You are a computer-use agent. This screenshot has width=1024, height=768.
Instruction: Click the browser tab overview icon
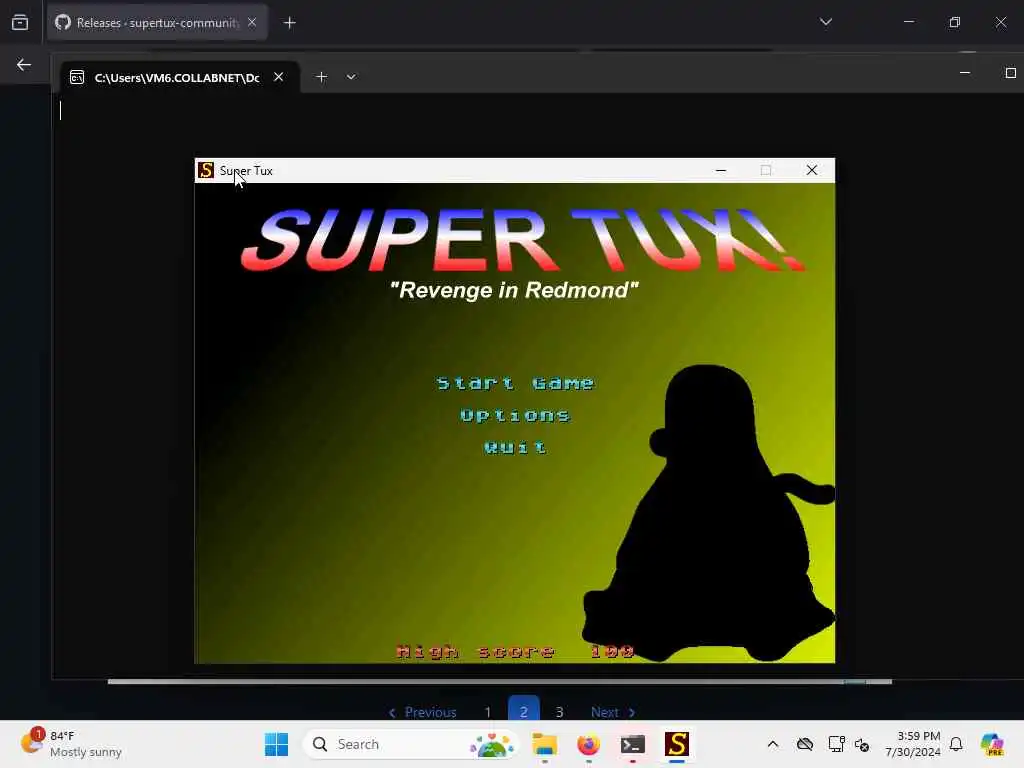20,23
